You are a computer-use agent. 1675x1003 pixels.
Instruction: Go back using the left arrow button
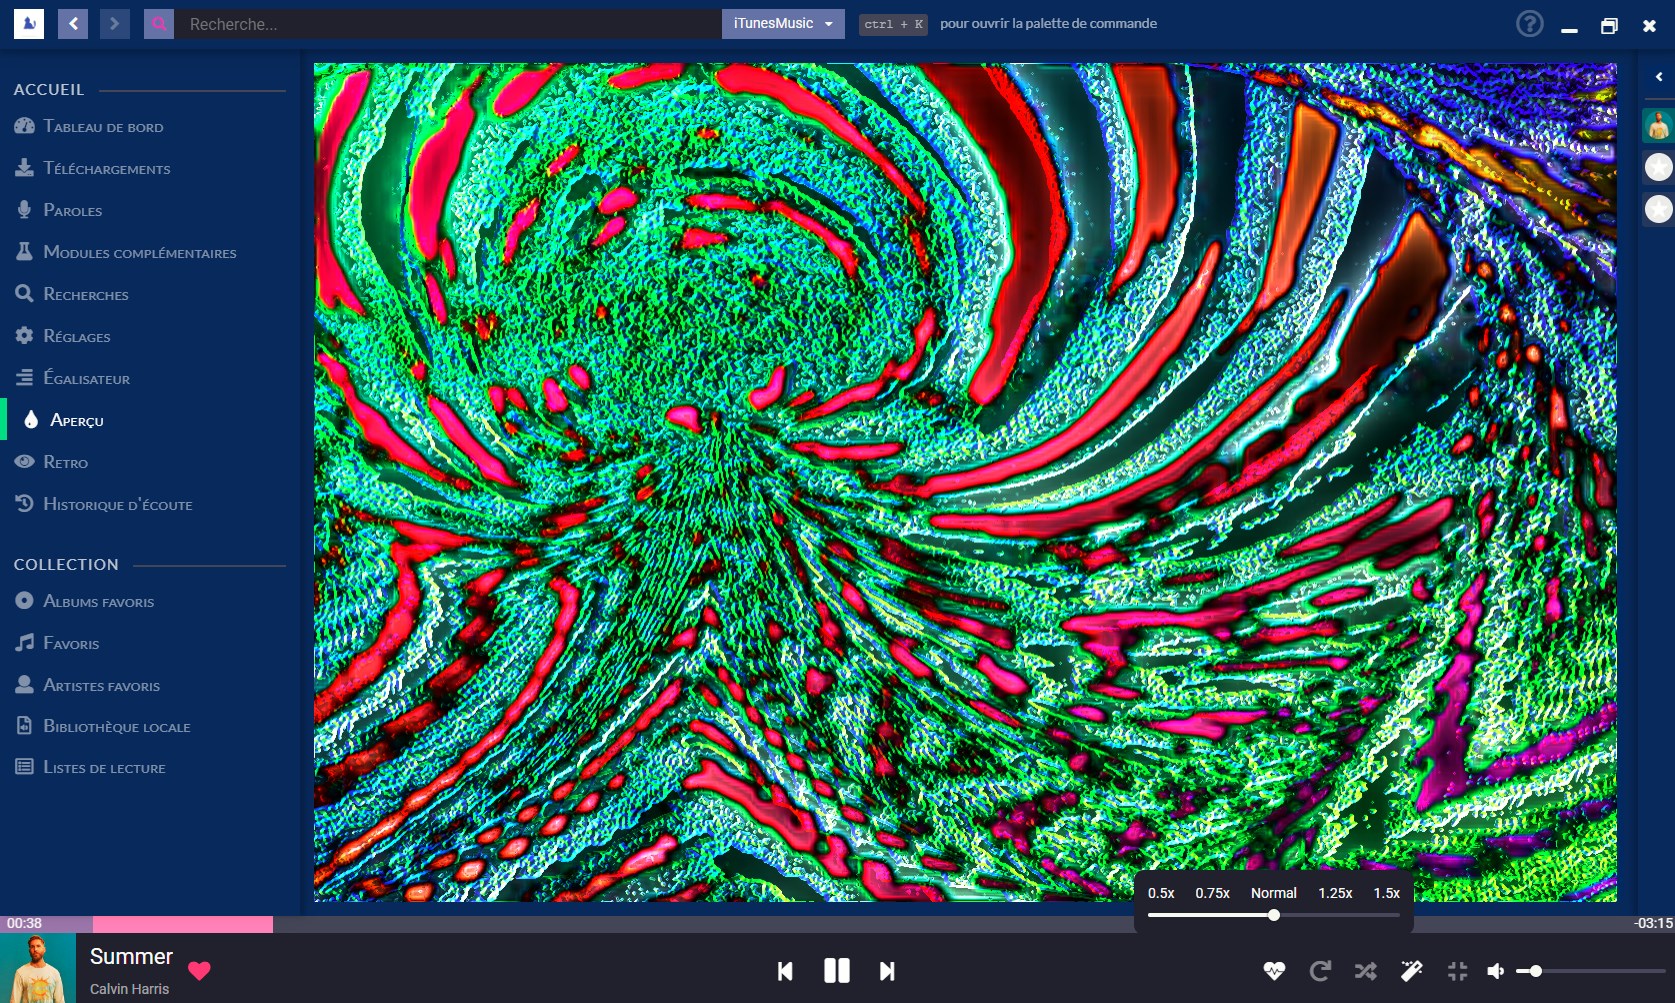(x=73, y=24)
